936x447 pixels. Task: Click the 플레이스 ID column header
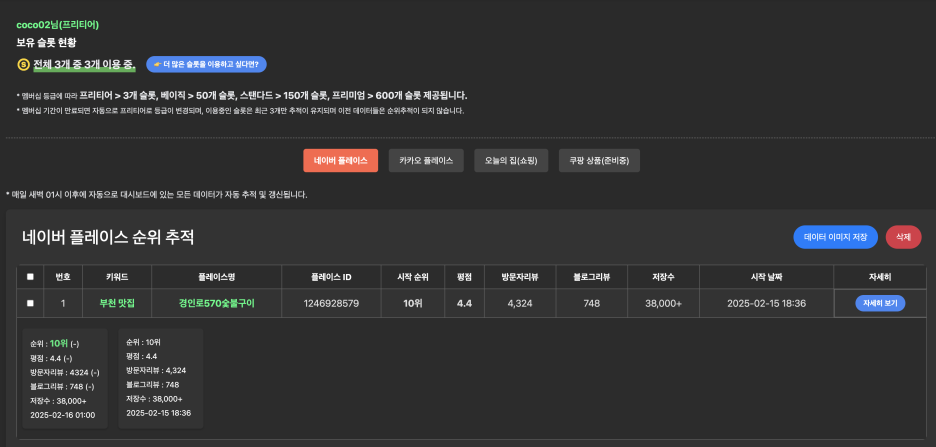(331, 276)
